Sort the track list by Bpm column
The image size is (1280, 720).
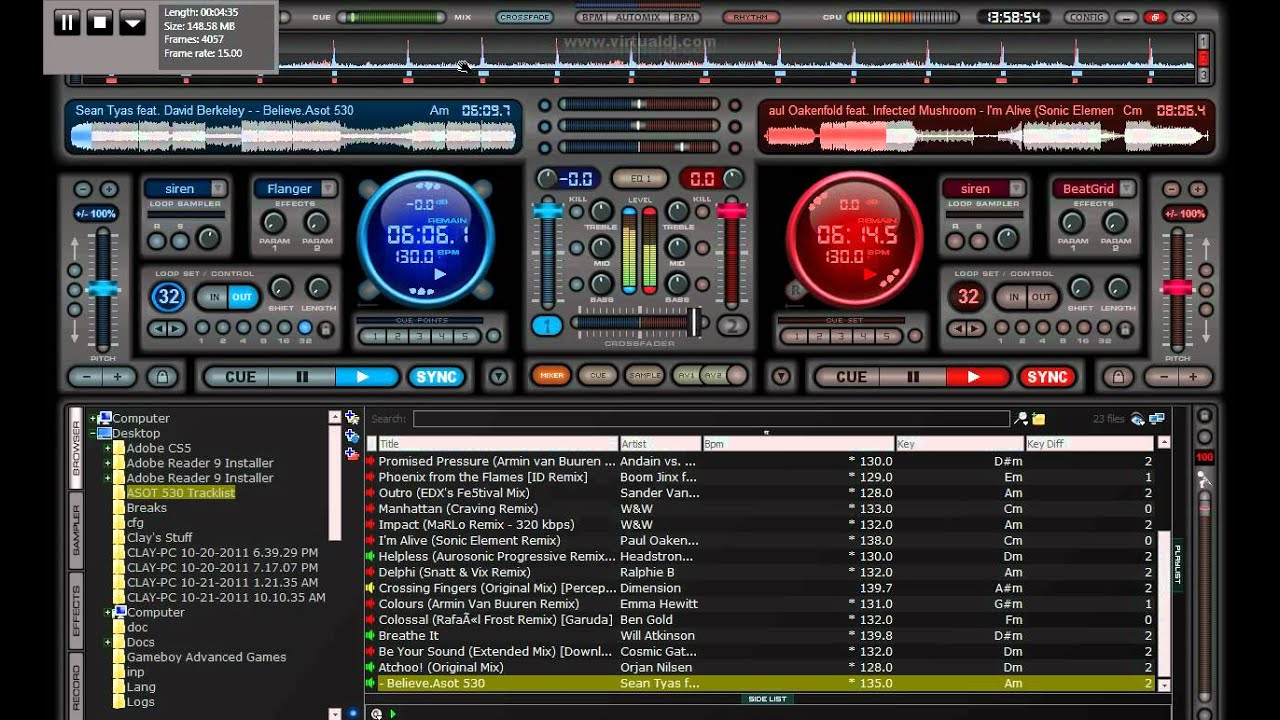tap(797, 443)
